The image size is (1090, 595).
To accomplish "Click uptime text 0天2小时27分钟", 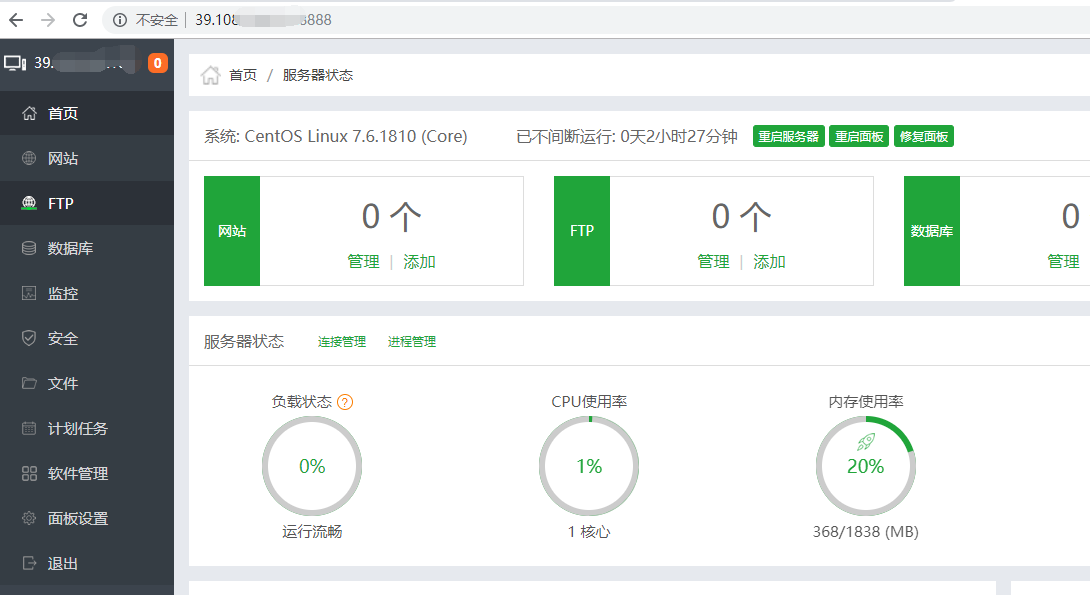I will (678, 136).
